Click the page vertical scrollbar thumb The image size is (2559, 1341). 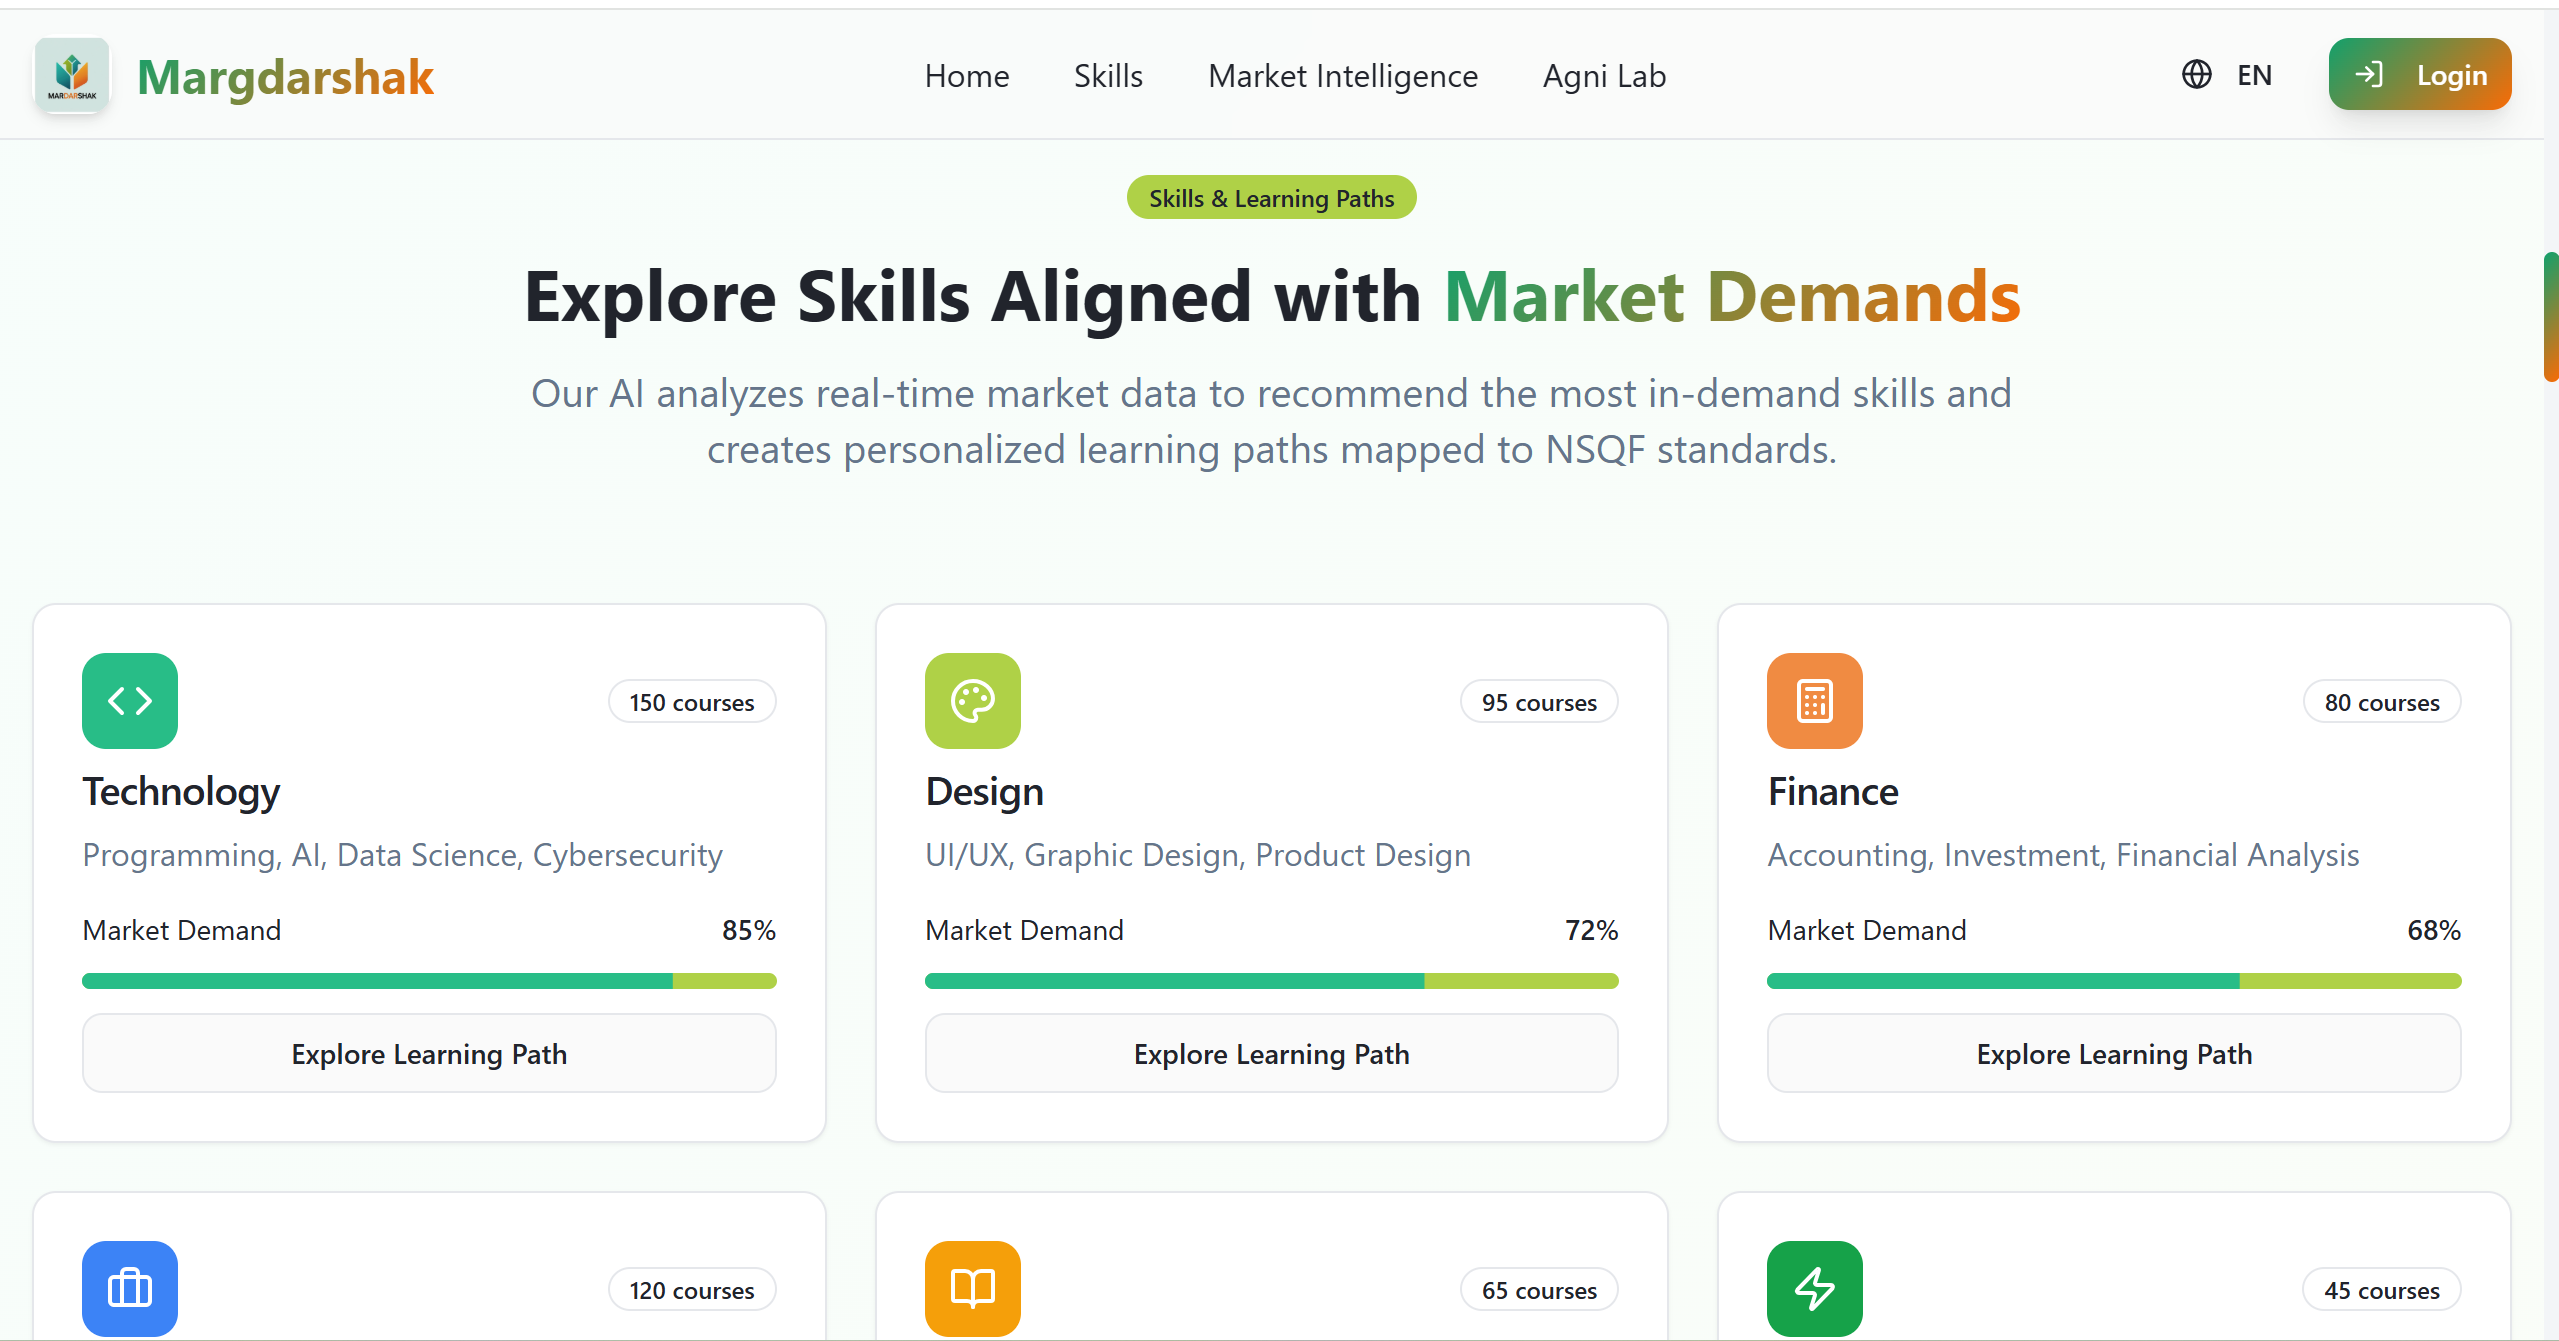point(2551,317)
